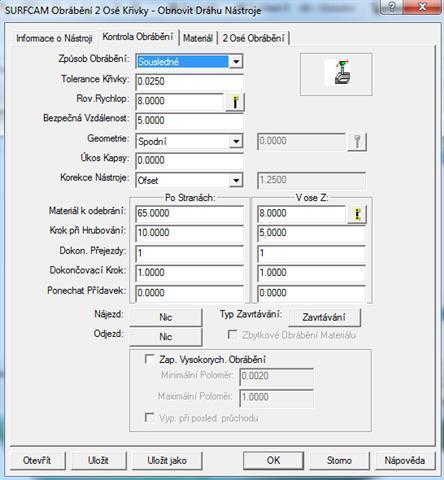Enable Zap. Vysokorych. Obrábění checkbox
The width and height of the screenshot is (444, 480).
[149, 359]
